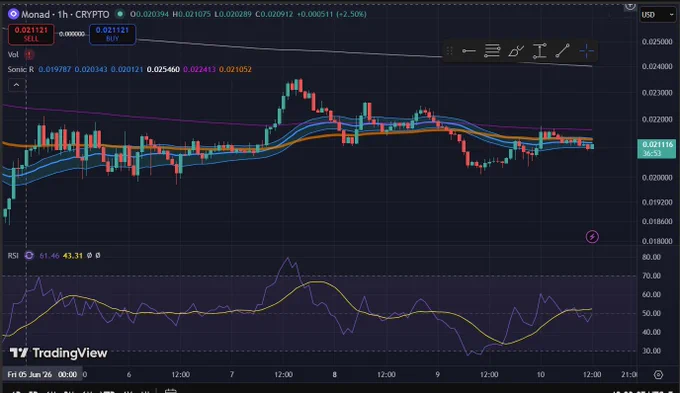Click Sonic R value 0.020343
This screenshot has height=393, width=680.
(91, 69)
